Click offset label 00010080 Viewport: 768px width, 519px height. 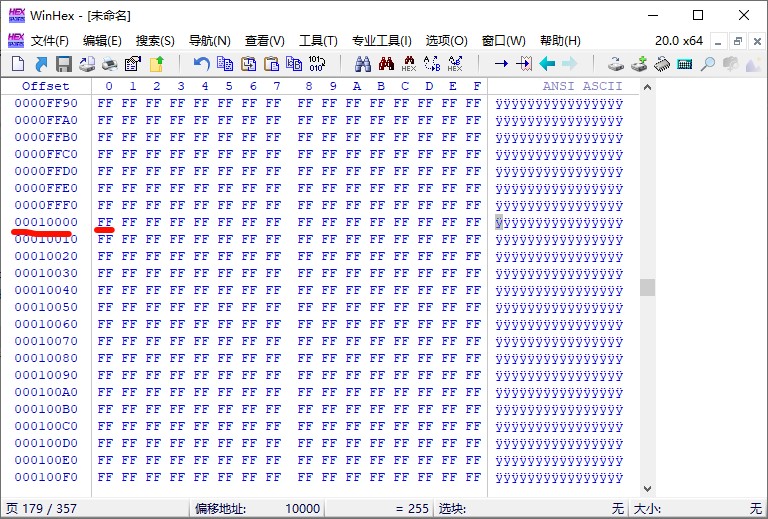tap(46, 358)
